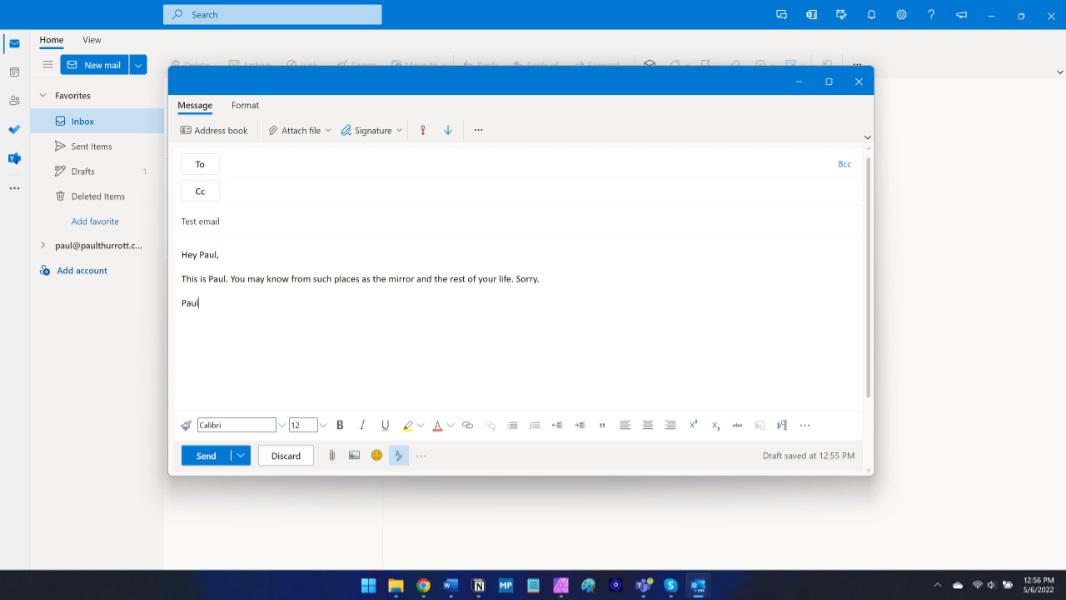Screen dimensions: 1066x600
Task: Toggle bold formatting in compose toolbar
Action: tap(340, 426)
